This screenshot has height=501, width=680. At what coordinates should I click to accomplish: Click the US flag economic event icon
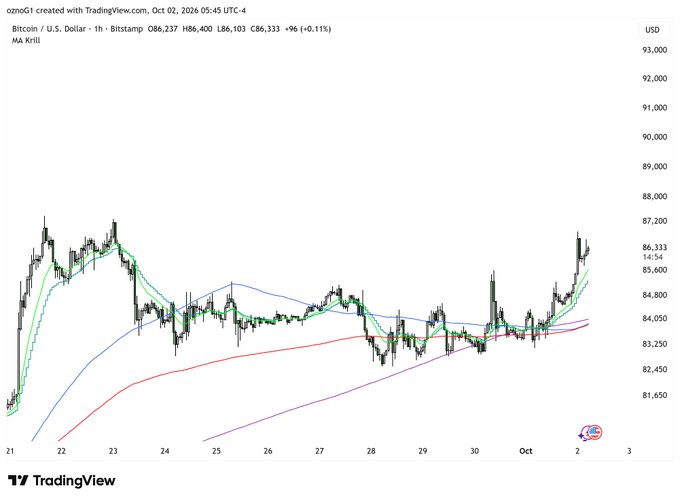click(x=595, y=432)
